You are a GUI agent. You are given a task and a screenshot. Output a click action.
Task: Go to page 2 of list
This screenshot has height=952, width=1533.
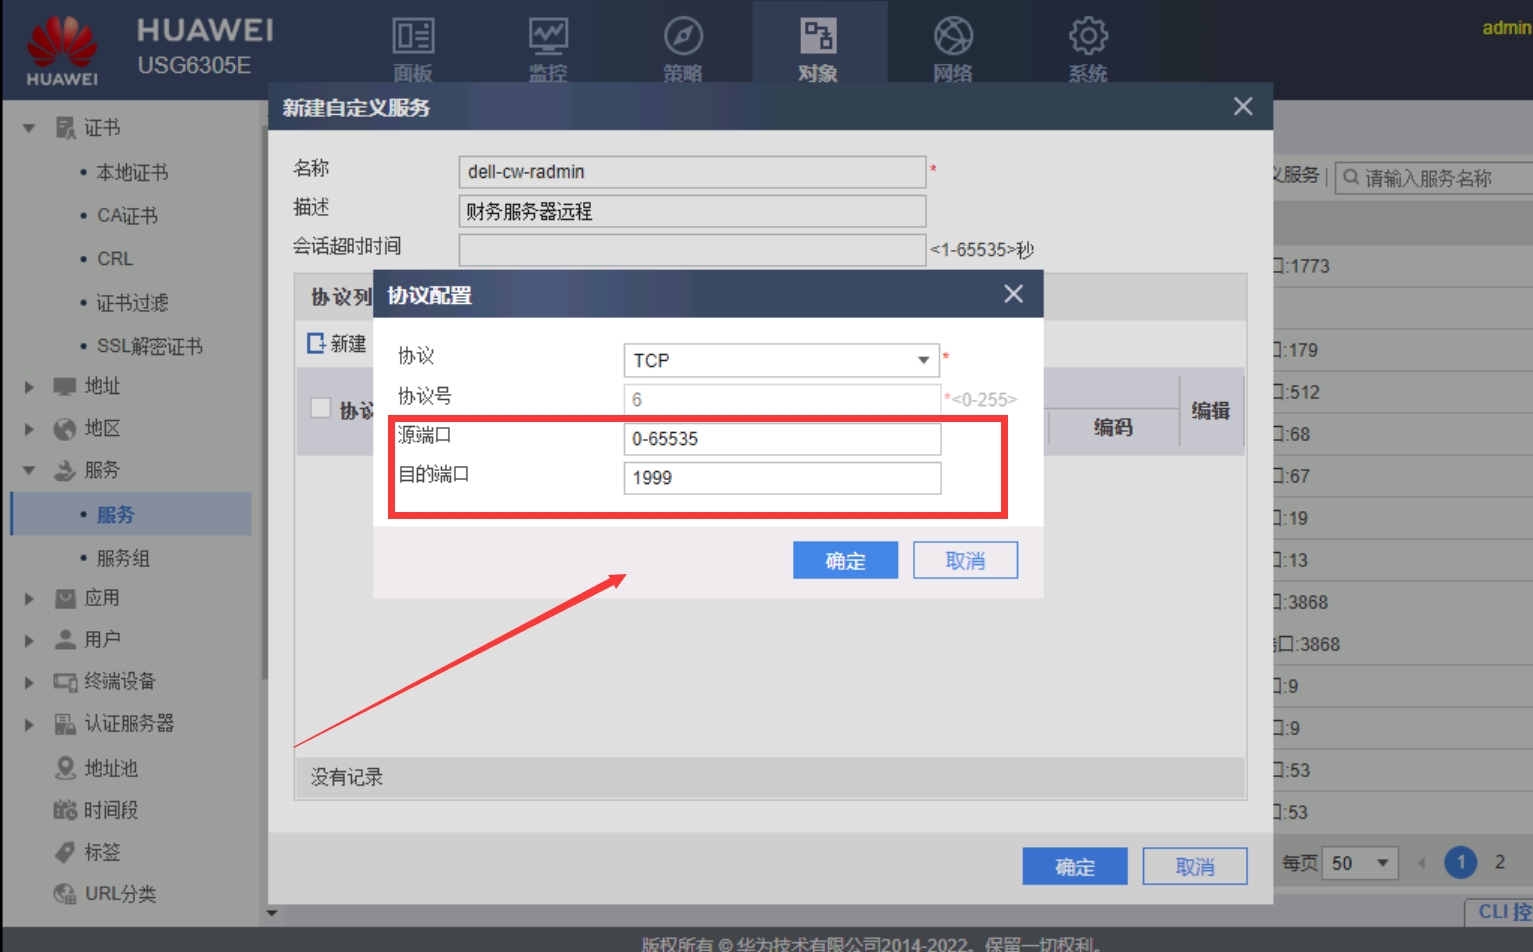coord(1499,862)
